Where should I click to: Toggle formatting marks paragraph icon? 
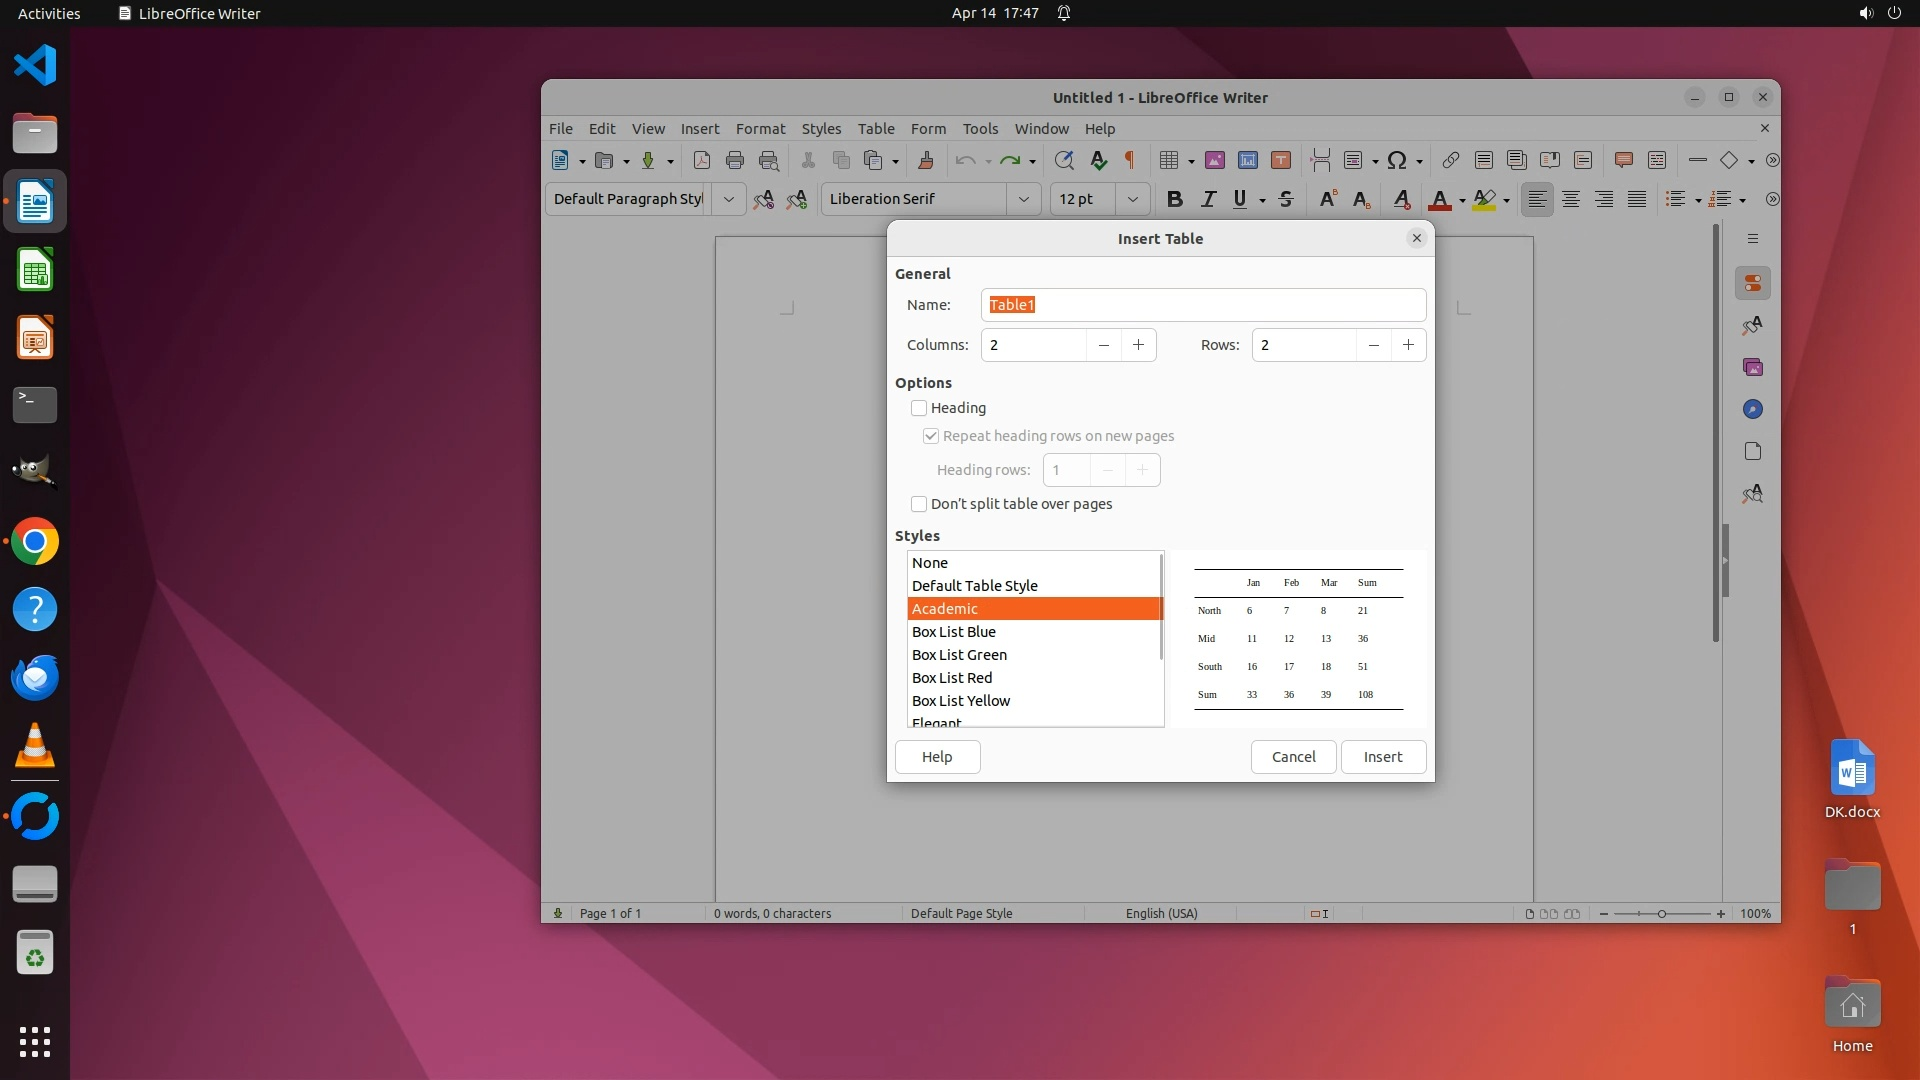point(1130,160)
